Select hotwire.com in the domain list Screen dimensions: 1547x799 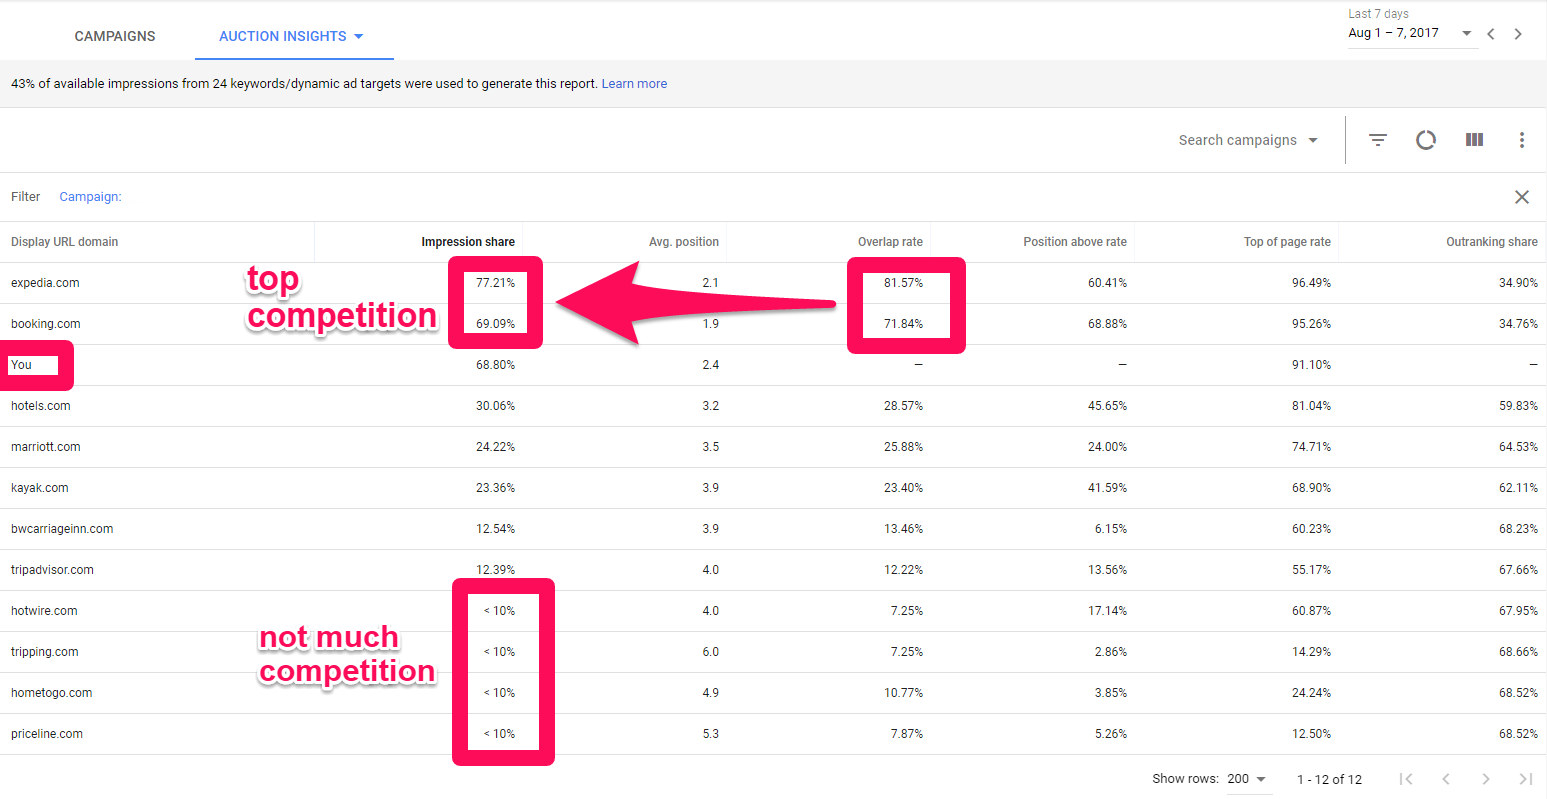point(44,611)
